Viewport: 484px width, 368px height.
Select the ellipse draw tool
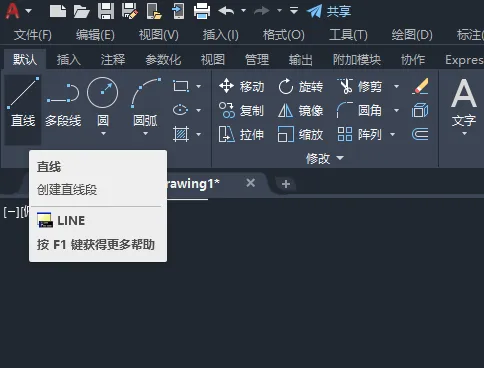coord(181,110)
